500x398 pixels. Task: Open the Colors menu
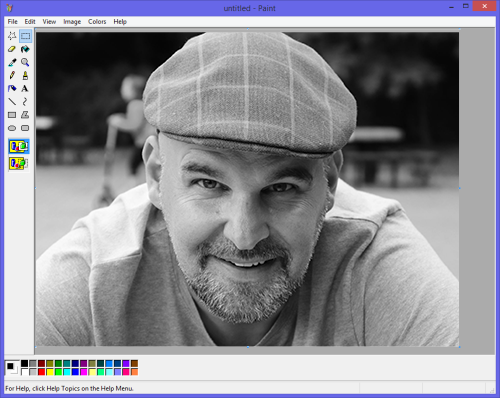[97, 22]
